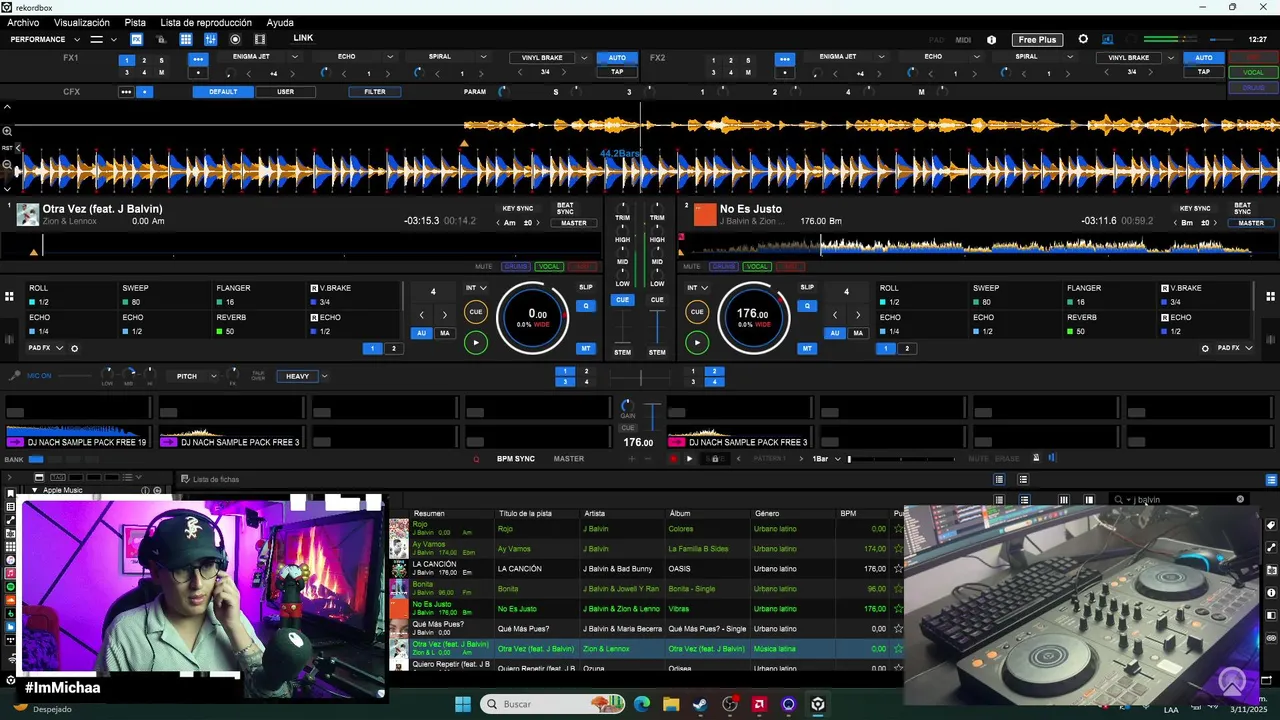Toggle VOCAL stem on deck 1

pyautogui.click(x=549, y=267)
